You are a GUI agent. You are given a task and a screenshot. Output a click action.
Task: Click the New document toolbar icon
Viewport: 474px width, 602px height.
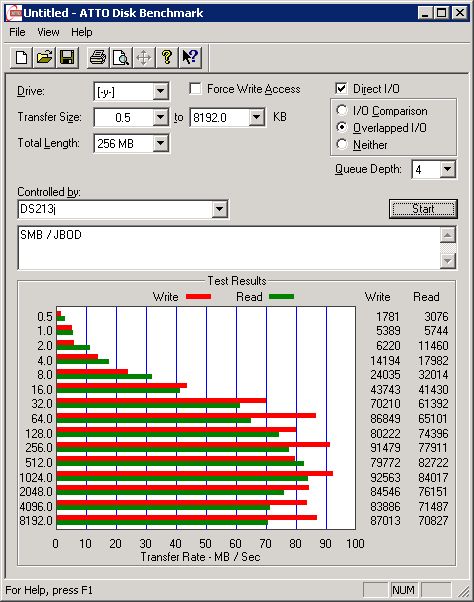[21, 58]
